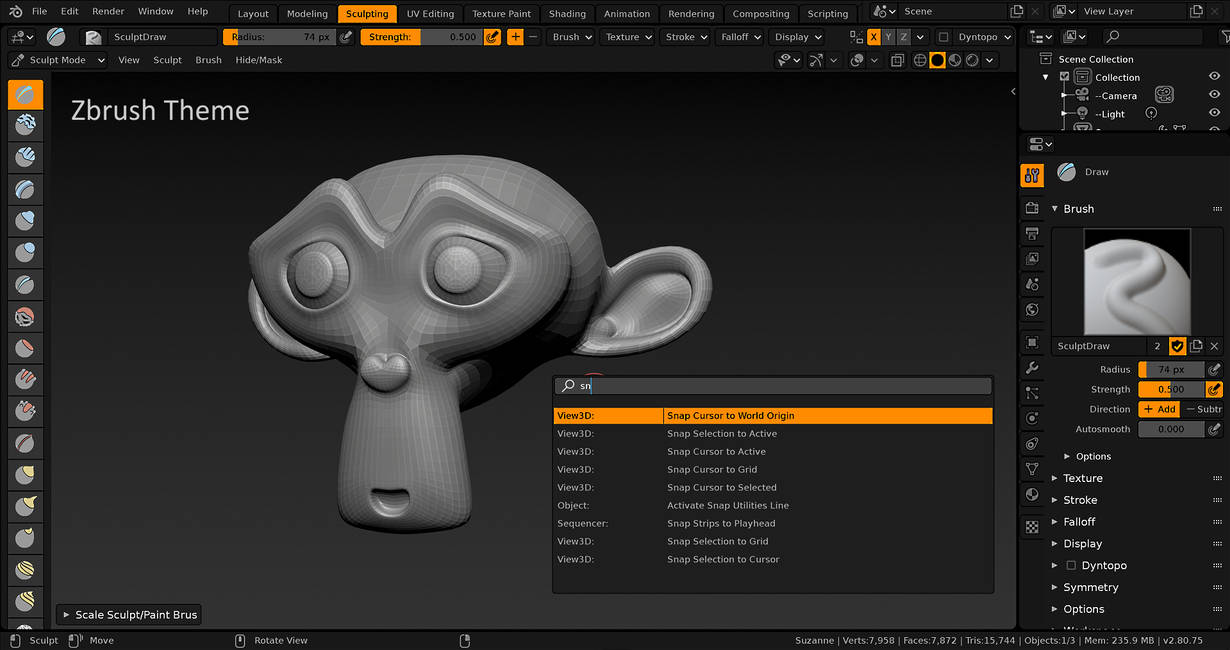The image size is (1230, 650).
Task: Select Snap Cursor to World Origin result
Action: point(773,416)
